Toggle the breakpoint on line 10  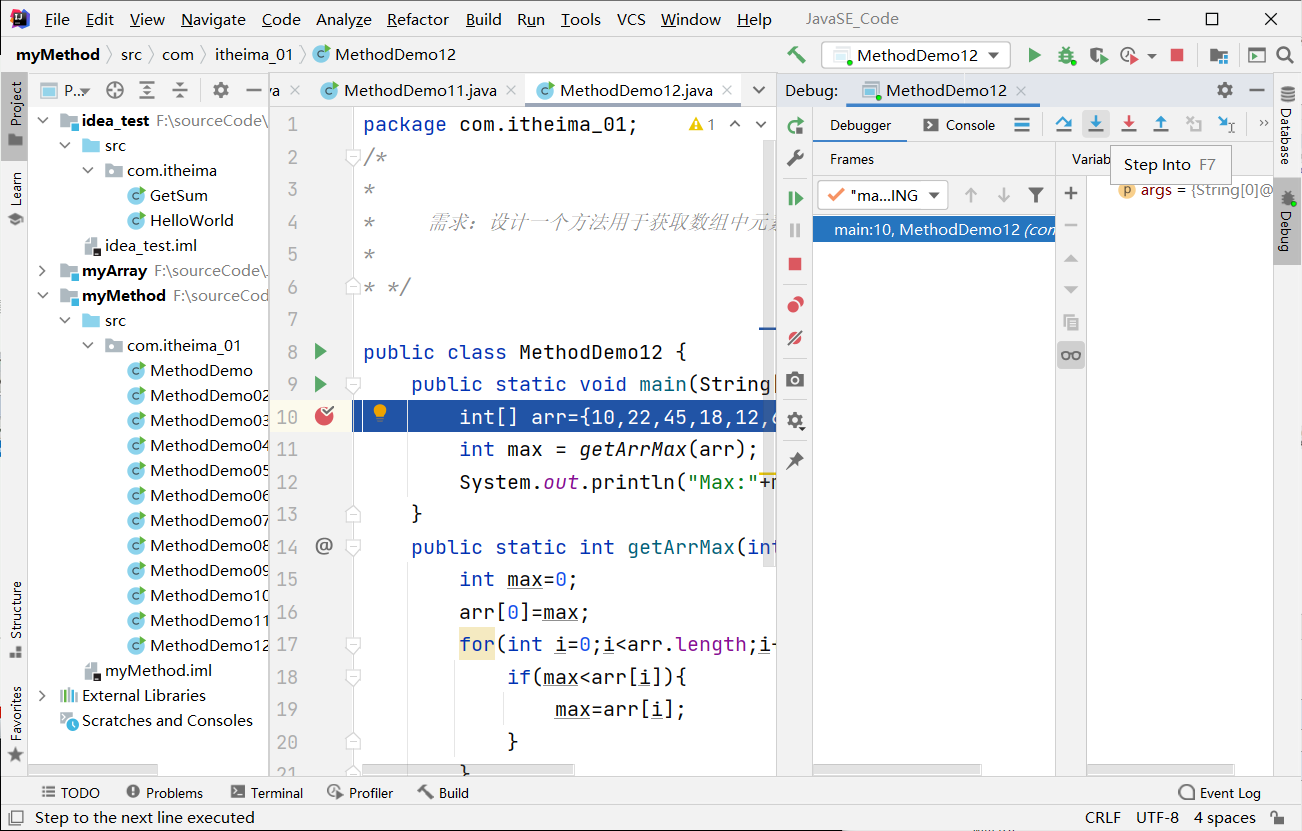[324, 416]
